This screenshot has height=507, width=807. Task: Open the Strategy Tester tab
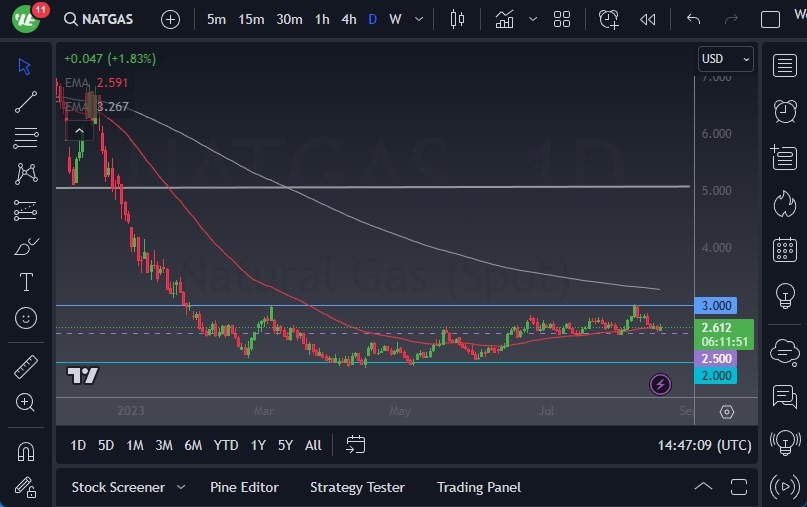tap(357, 487)
